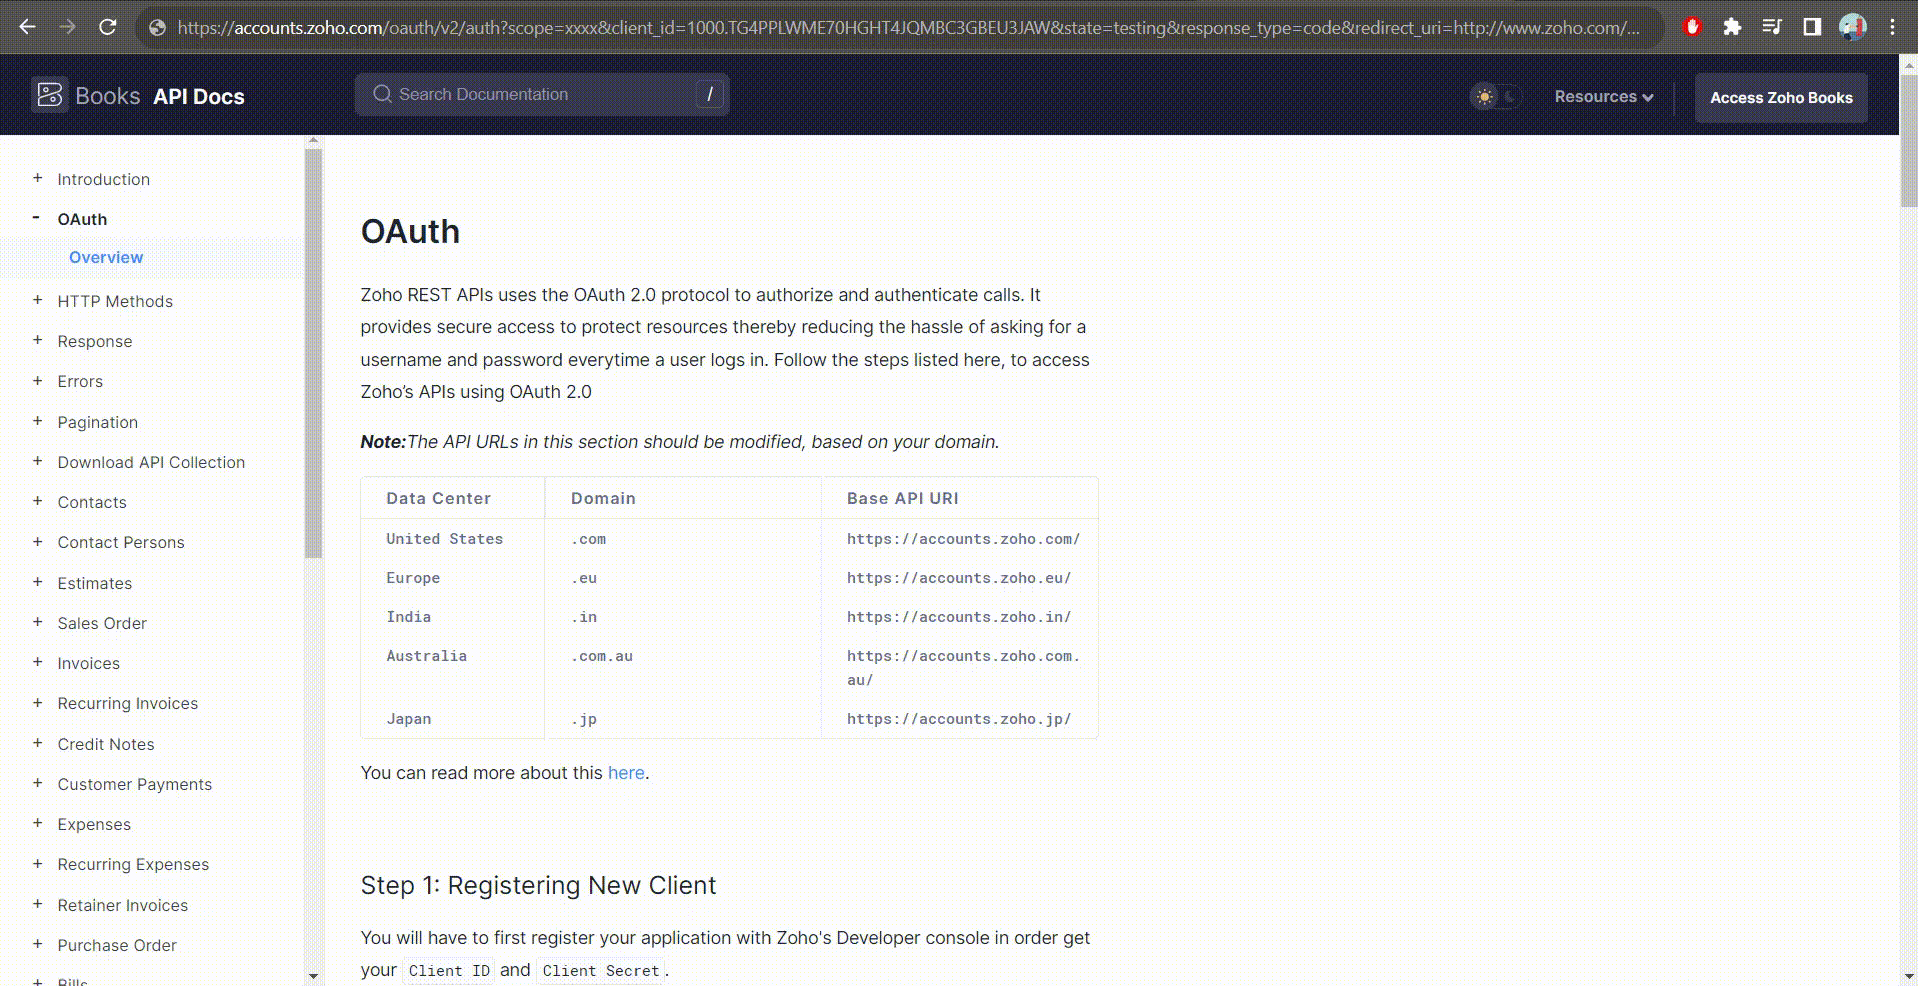Expand the Introduction section
The height and width of the screenshot is (986, 1918).
pos(37,178)
